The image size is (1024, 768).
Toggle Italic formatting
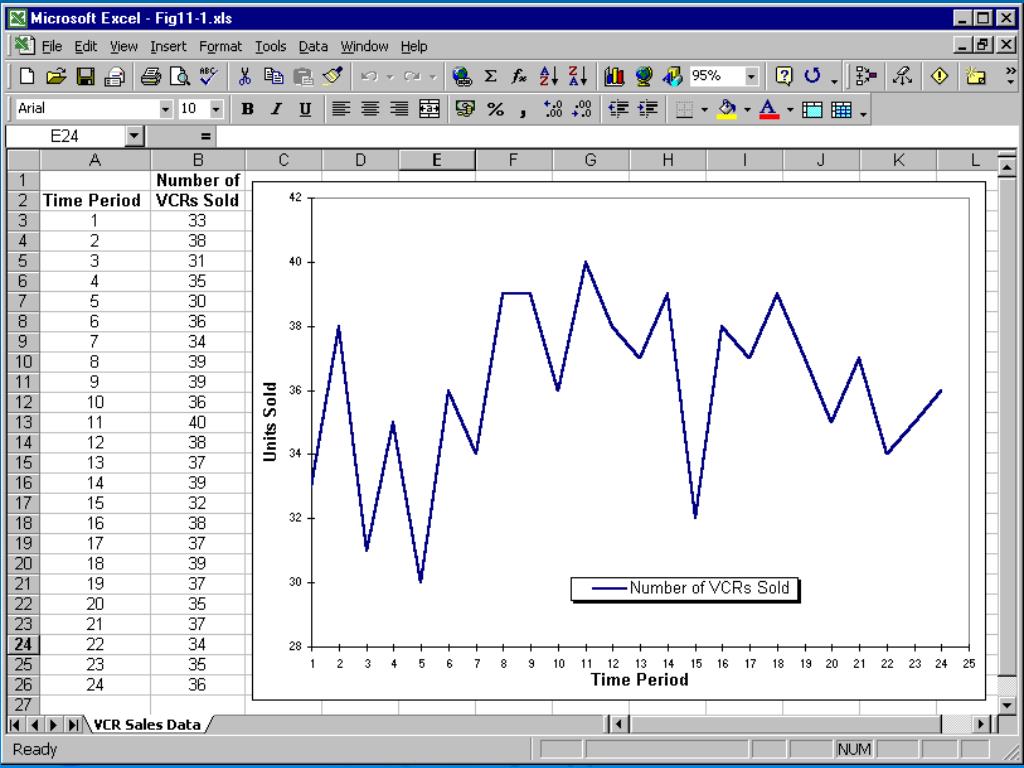276,109
